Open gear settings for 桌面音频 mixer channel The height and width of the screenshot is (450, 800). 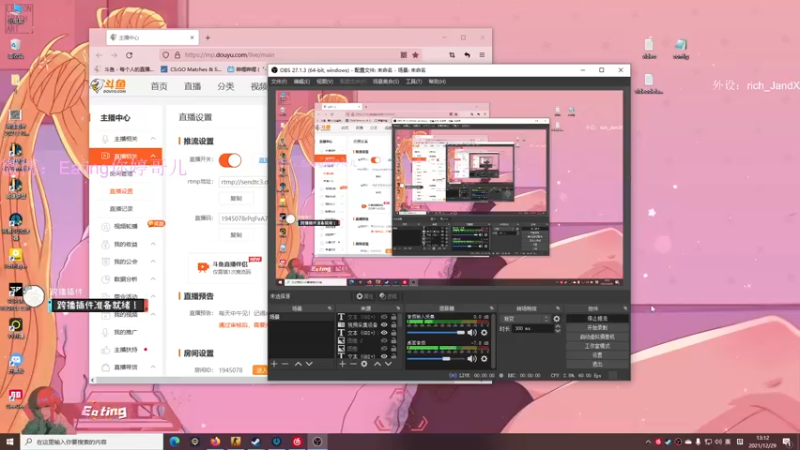point(484,359)
